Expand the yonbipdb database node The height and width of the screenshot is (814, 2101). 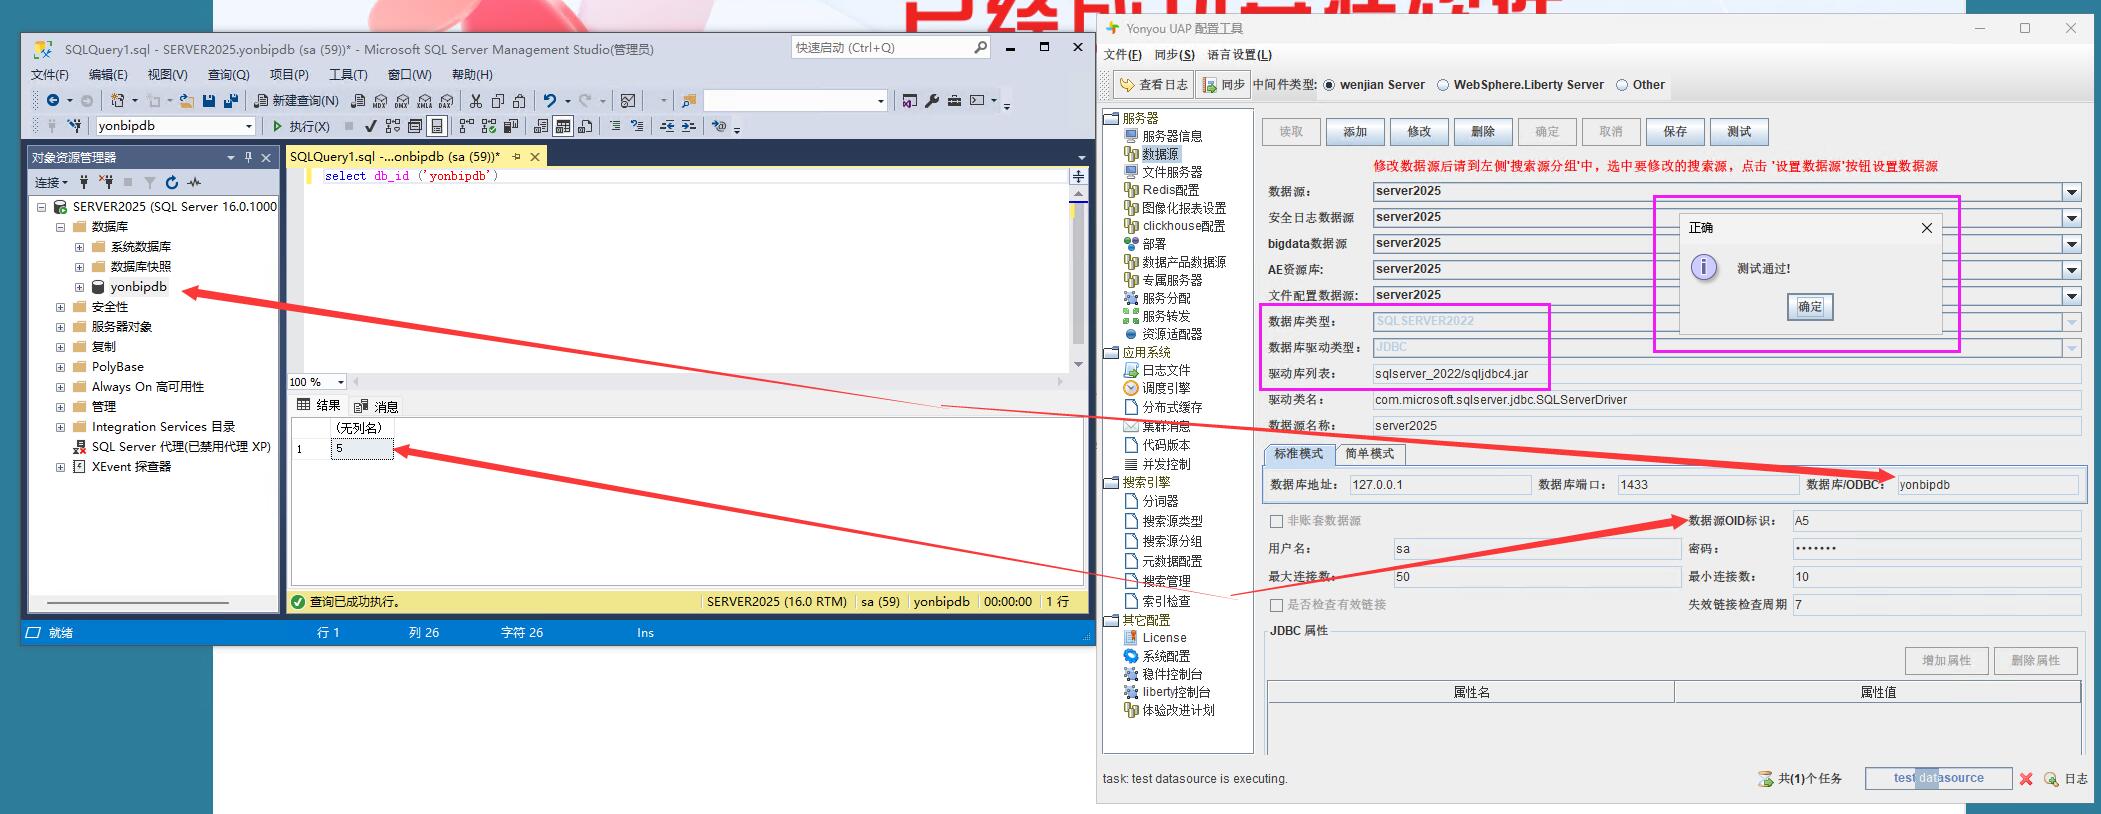[x=79, y=287]
